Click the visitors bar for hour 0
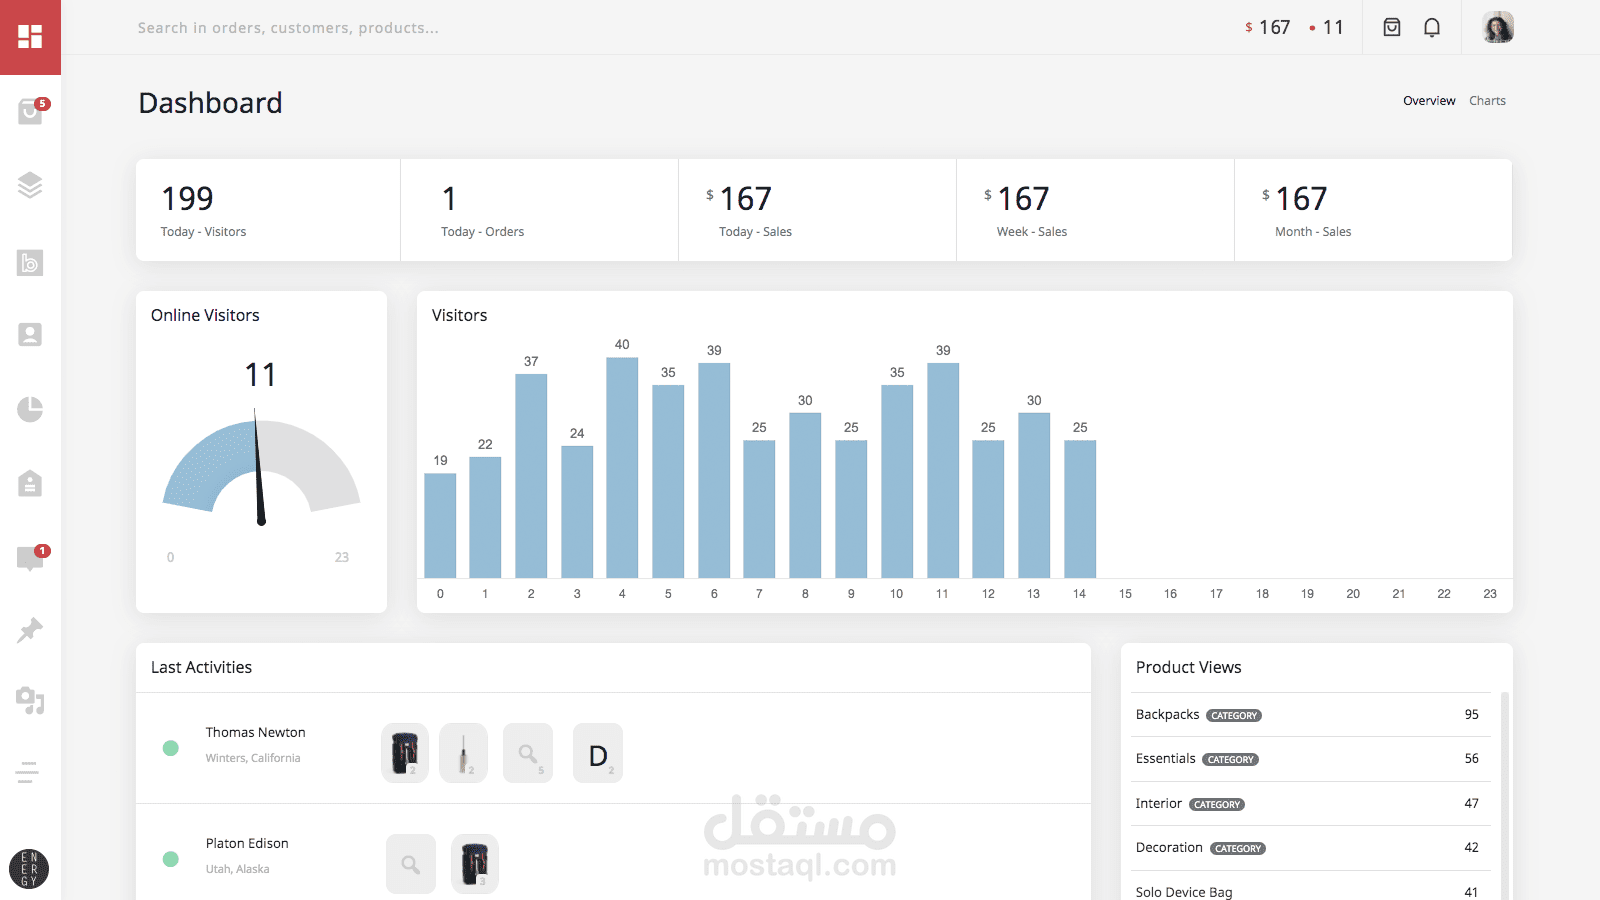Image resolution: width=1600 pixels, height=900 pixels. 440,525
